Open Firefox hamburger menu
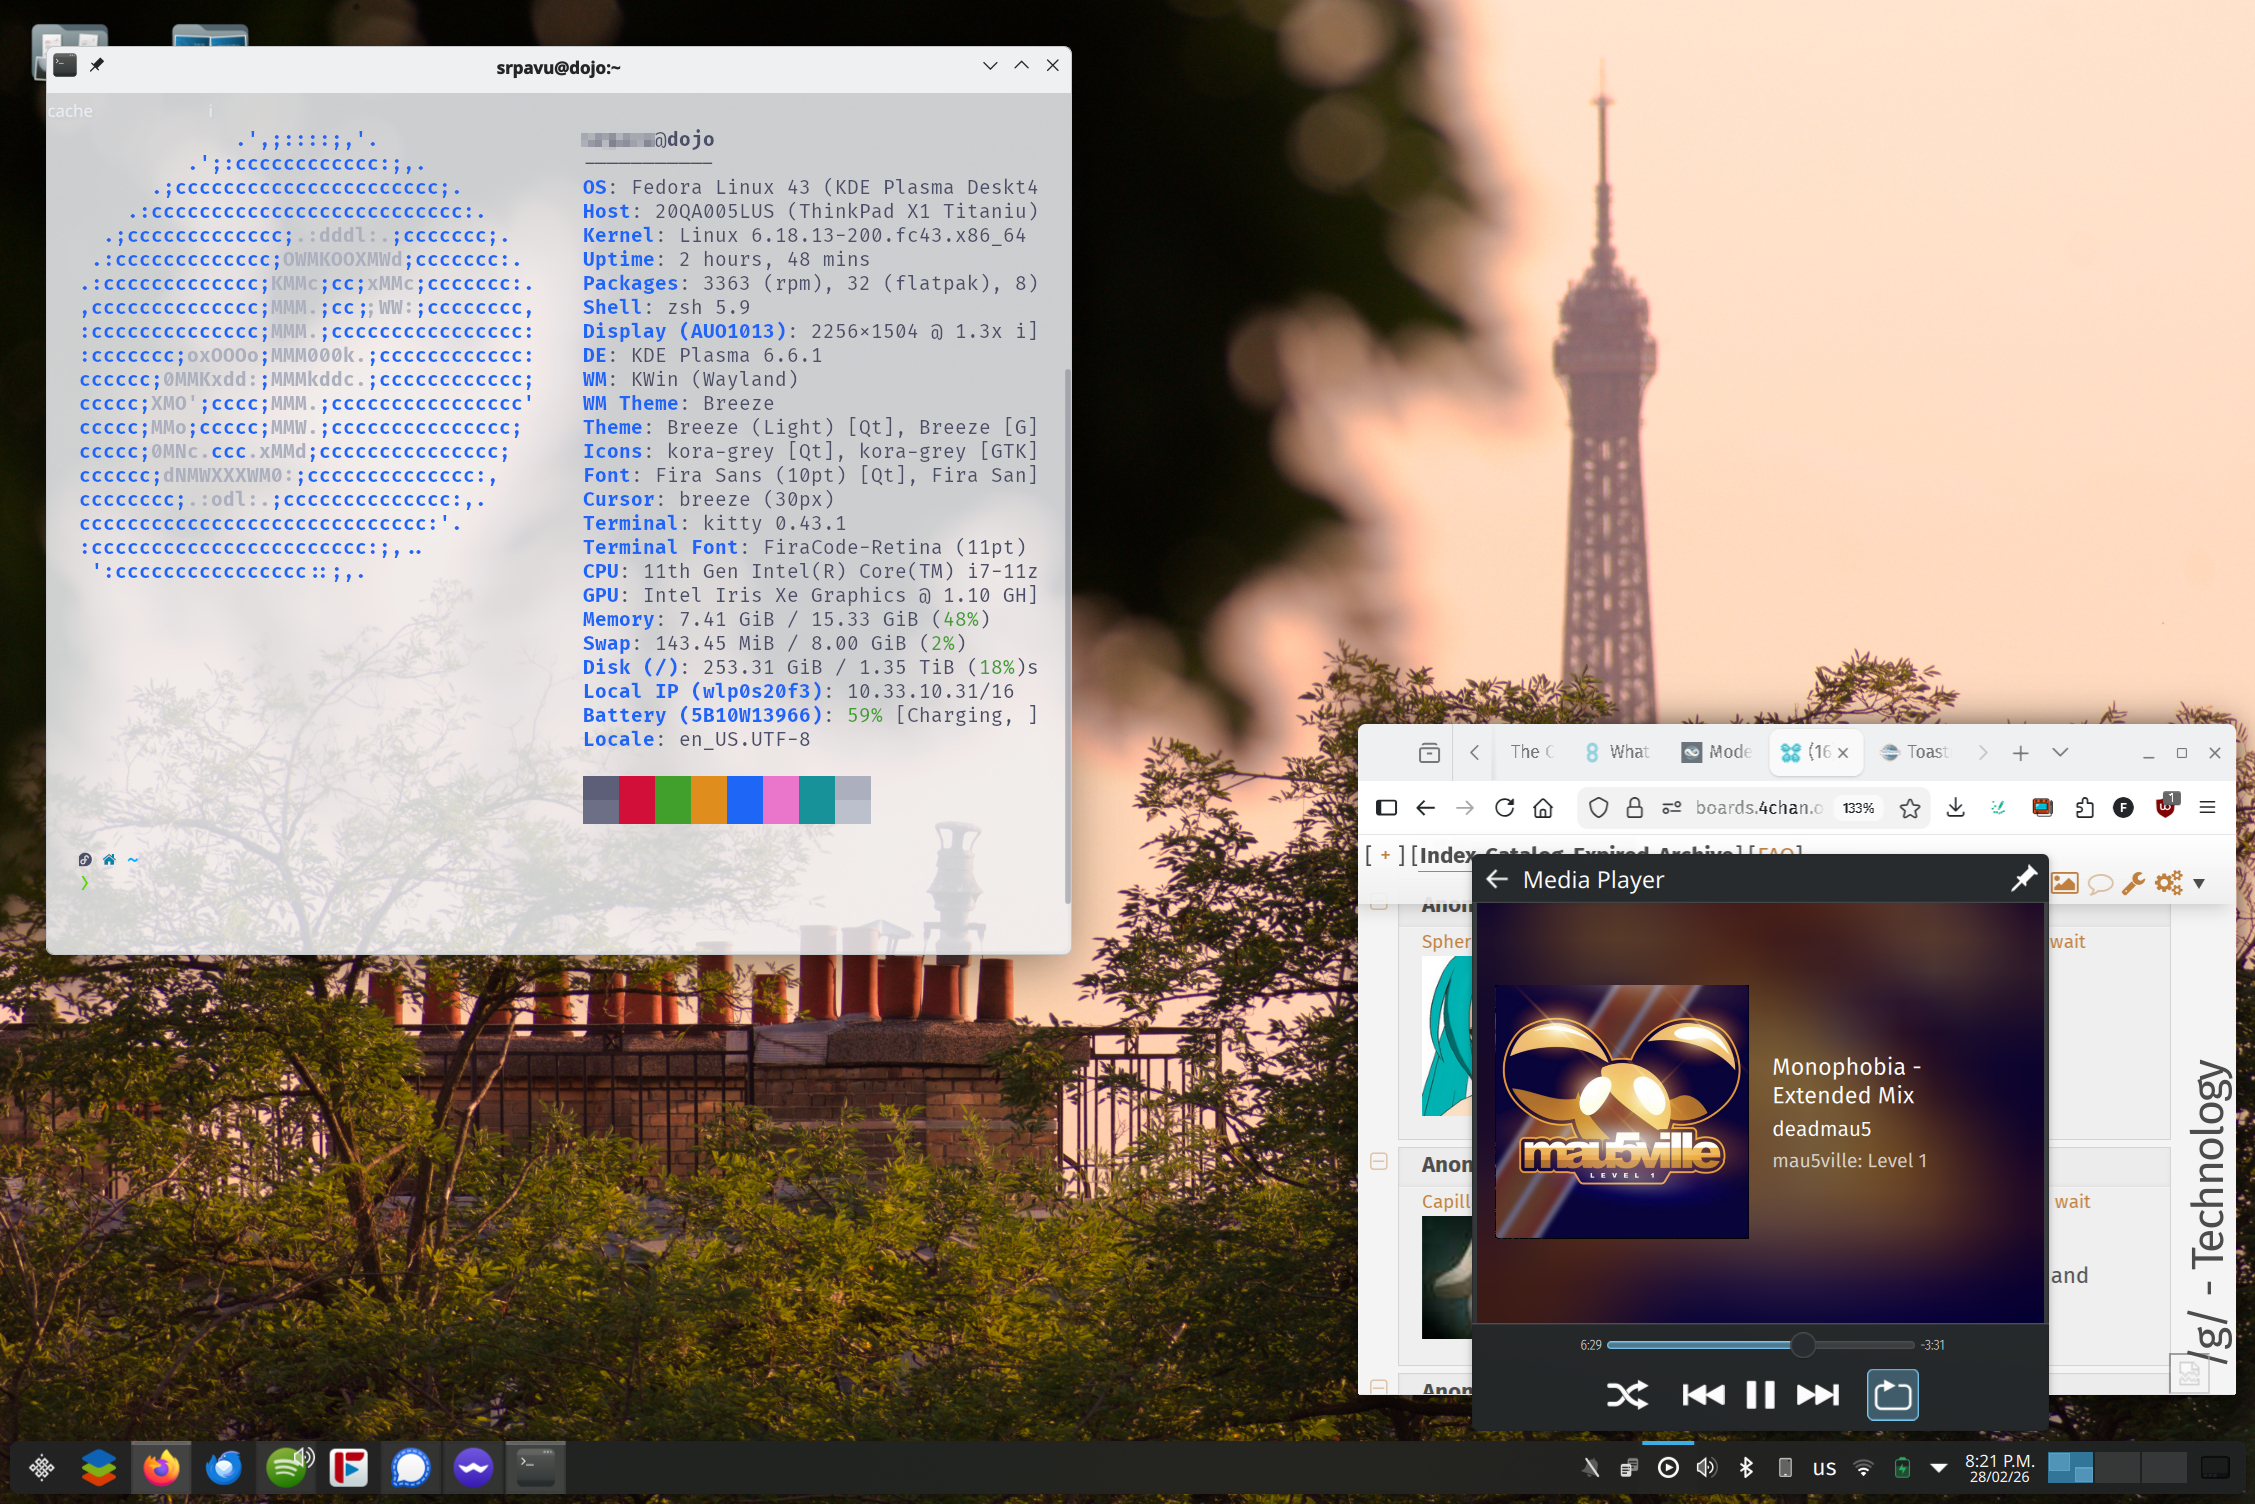 [2208, 808]
